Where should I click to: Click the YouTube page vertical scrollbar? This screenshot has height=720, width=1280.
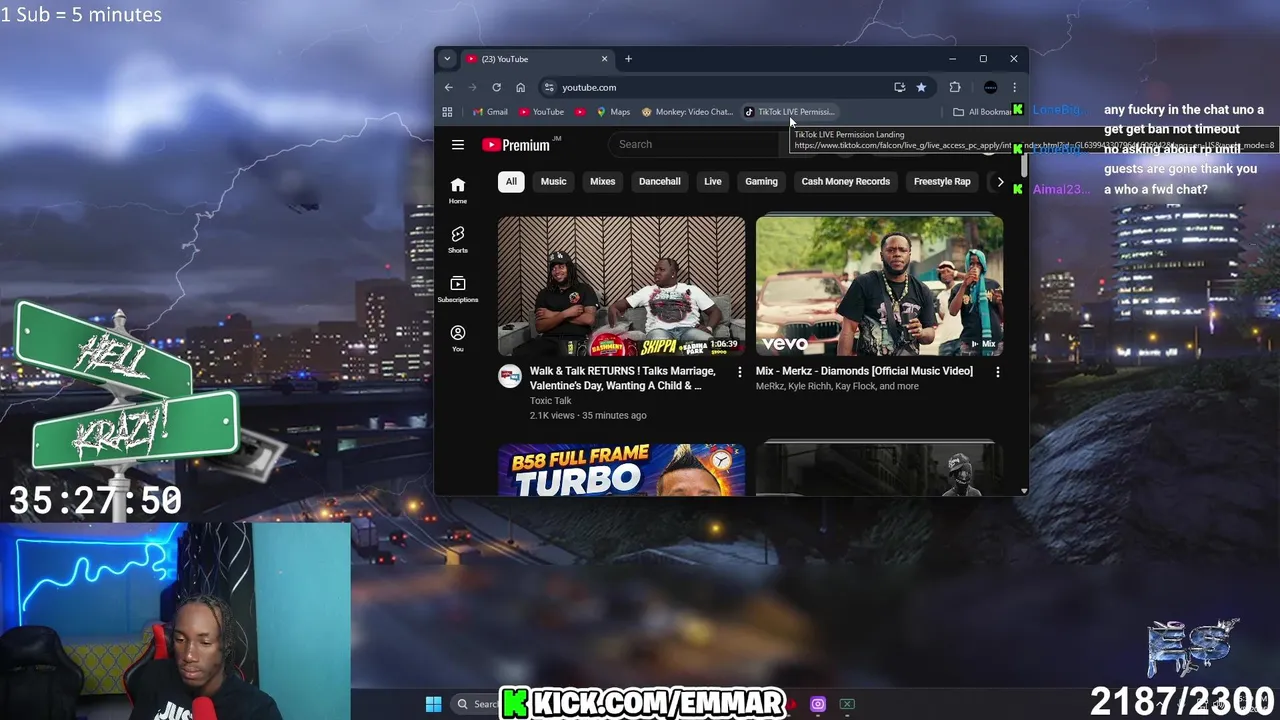click(x=1023, y=166)
